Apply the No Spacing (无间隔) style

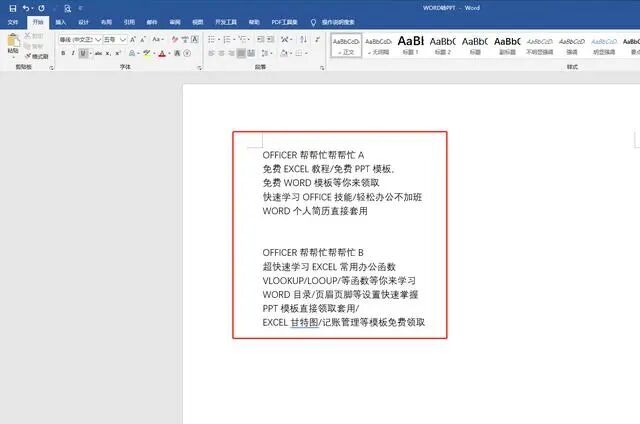click(378, 45)
